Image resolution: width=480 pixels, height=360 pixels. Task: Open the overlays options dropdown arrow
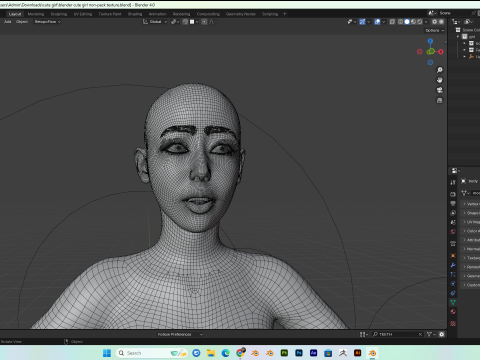point(384,22)
